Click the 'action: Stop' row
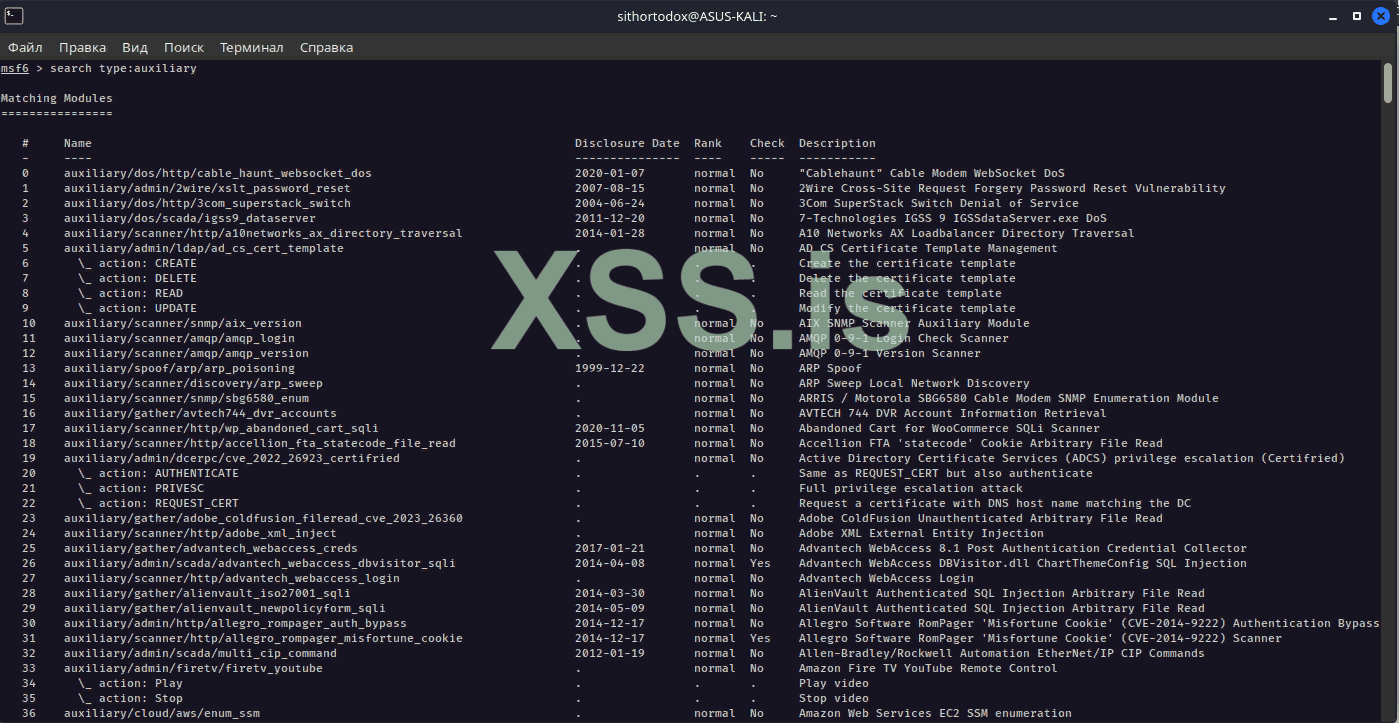Image resolution: width=1399 pixels, height=723 pixels. tap(130, 698)
